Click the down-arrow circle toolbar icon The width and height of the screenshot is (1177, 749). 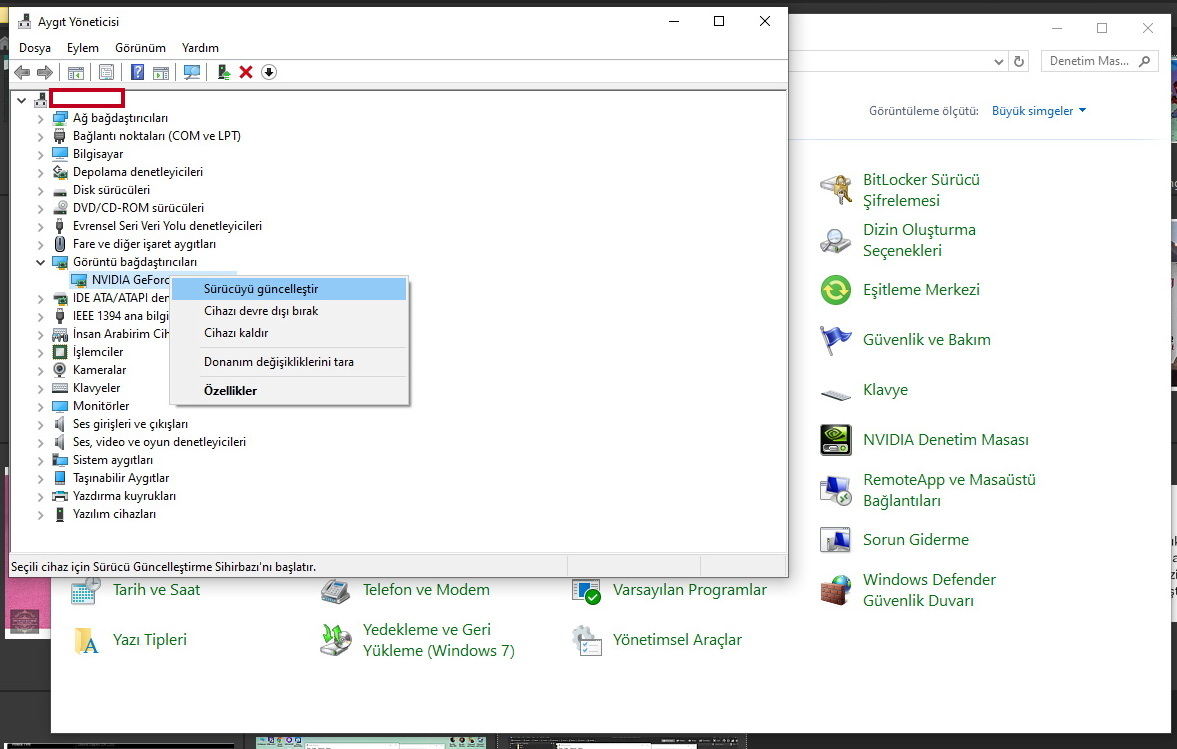(269, 72)
